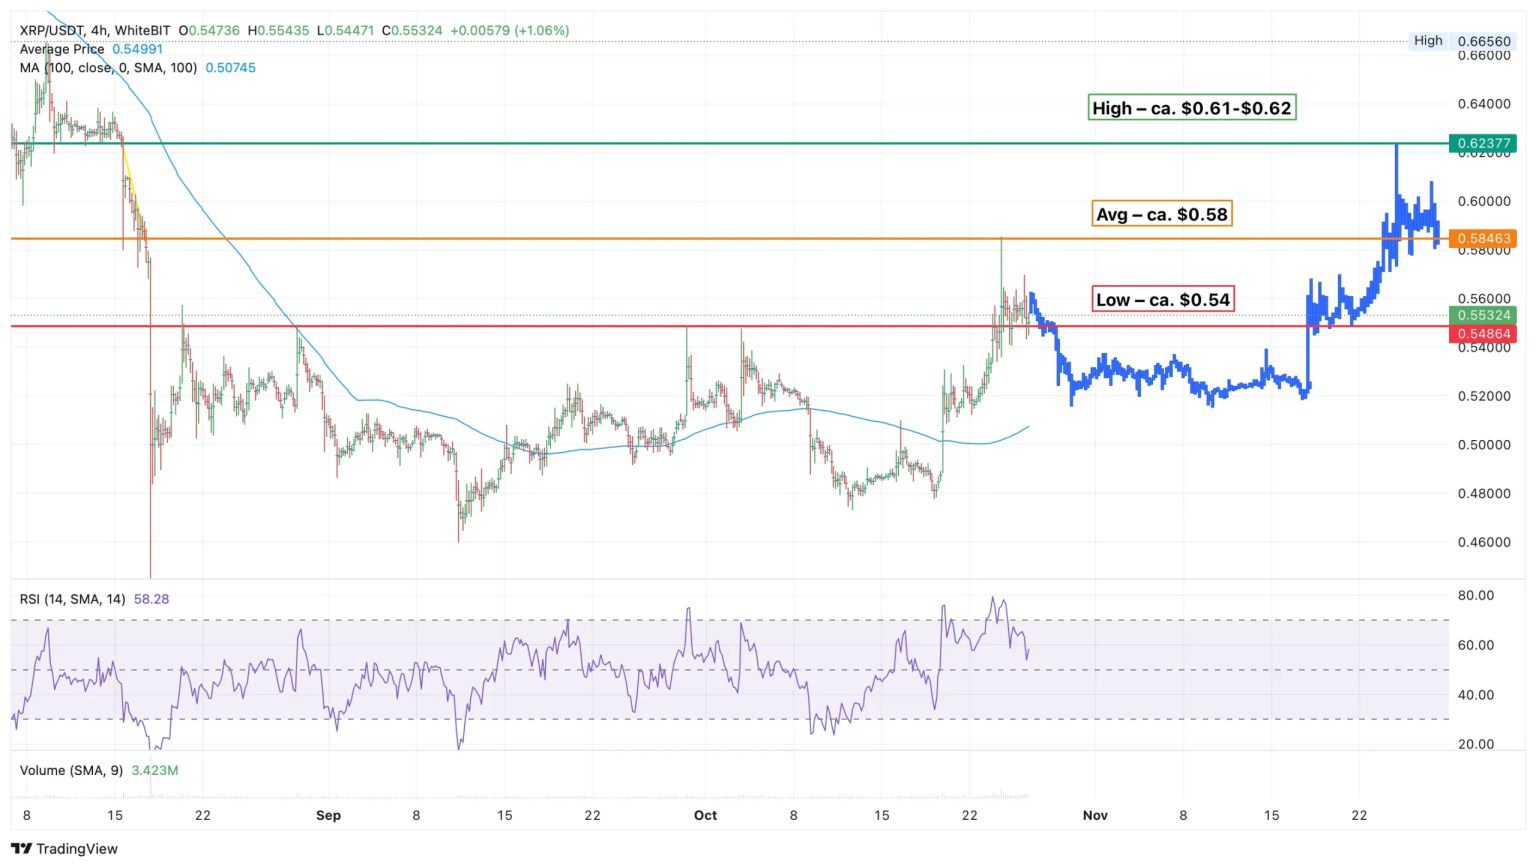Click the green 0.62377 price label
Image resolution: width=1536 pixels, height=868 pixels.
coord(1482,143)
